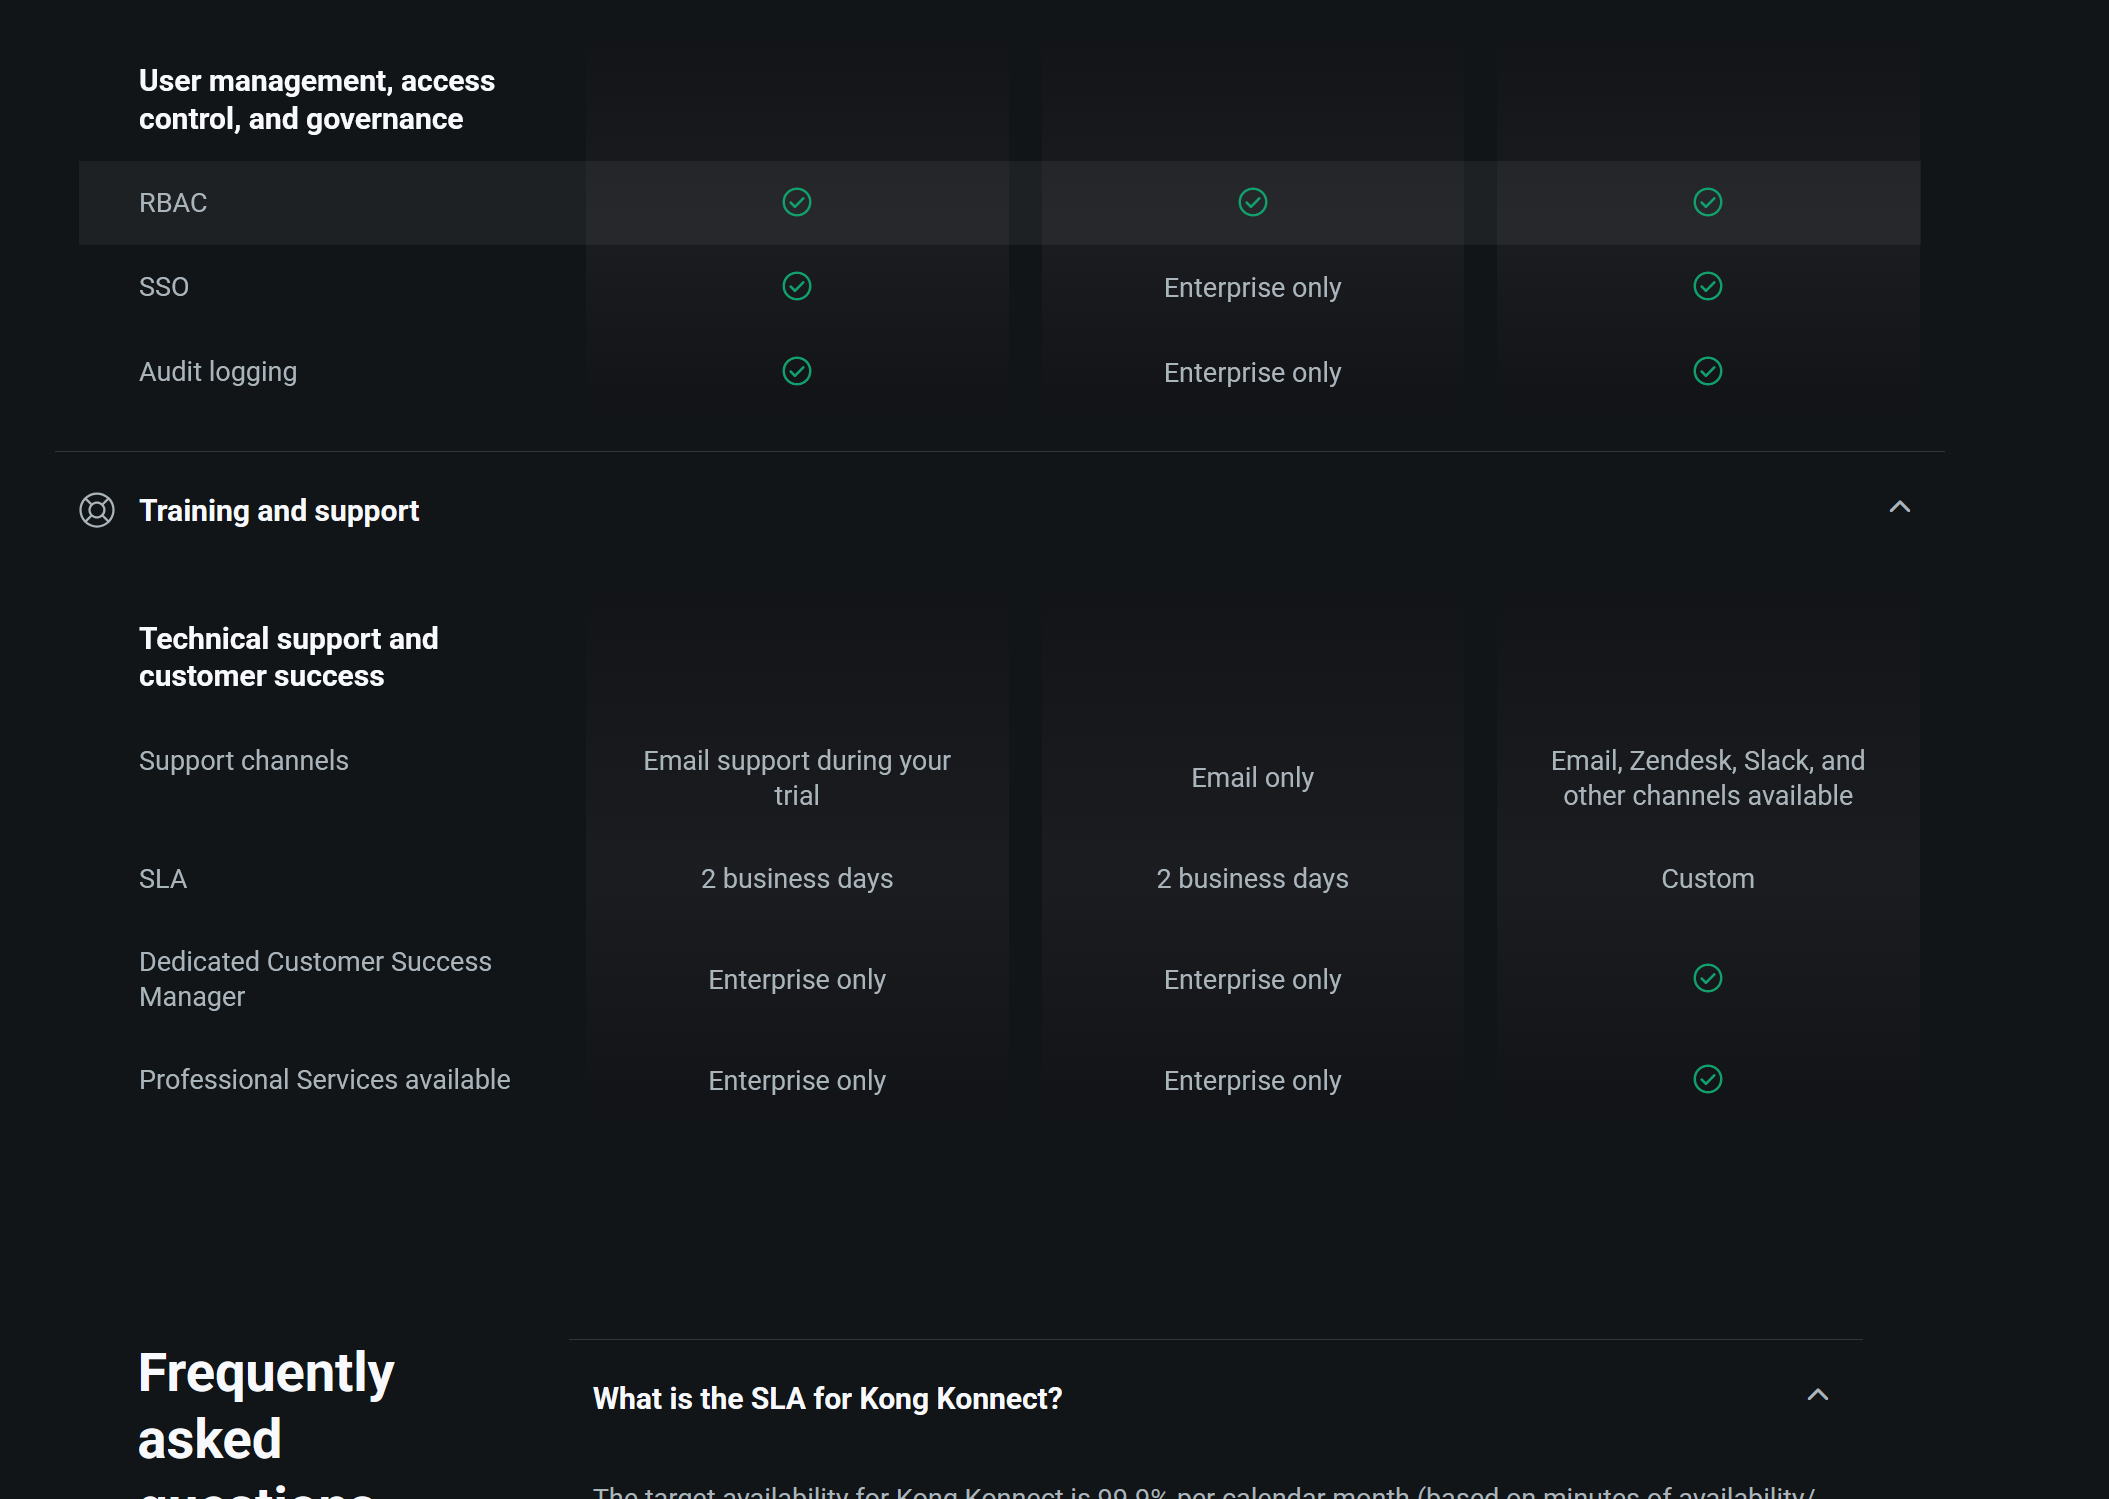Click Dedicated Customer Success Manager checkmark

1707,978
